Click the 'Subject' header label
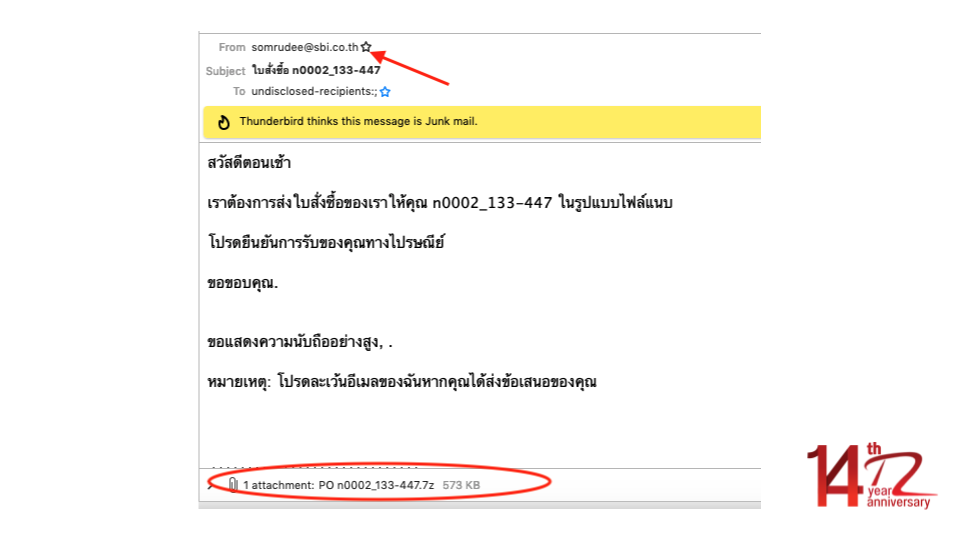960x540 pixels. pos(225,71)
